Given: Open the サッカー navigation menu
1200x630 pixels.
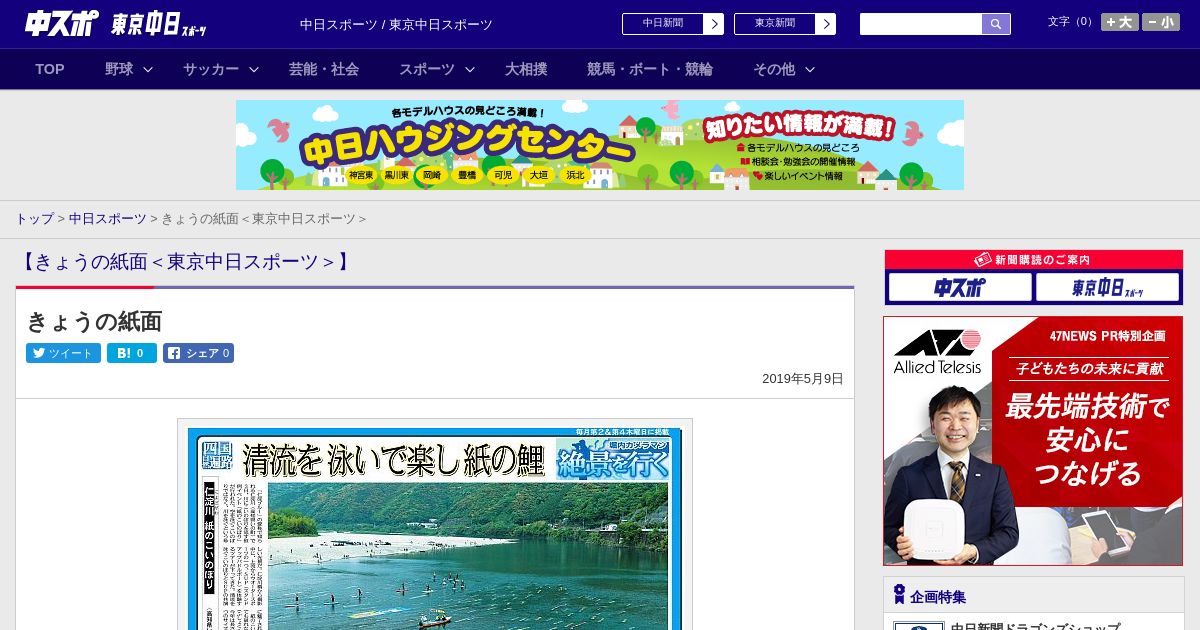Looking at the screenshot, I should tap(211, 69).
